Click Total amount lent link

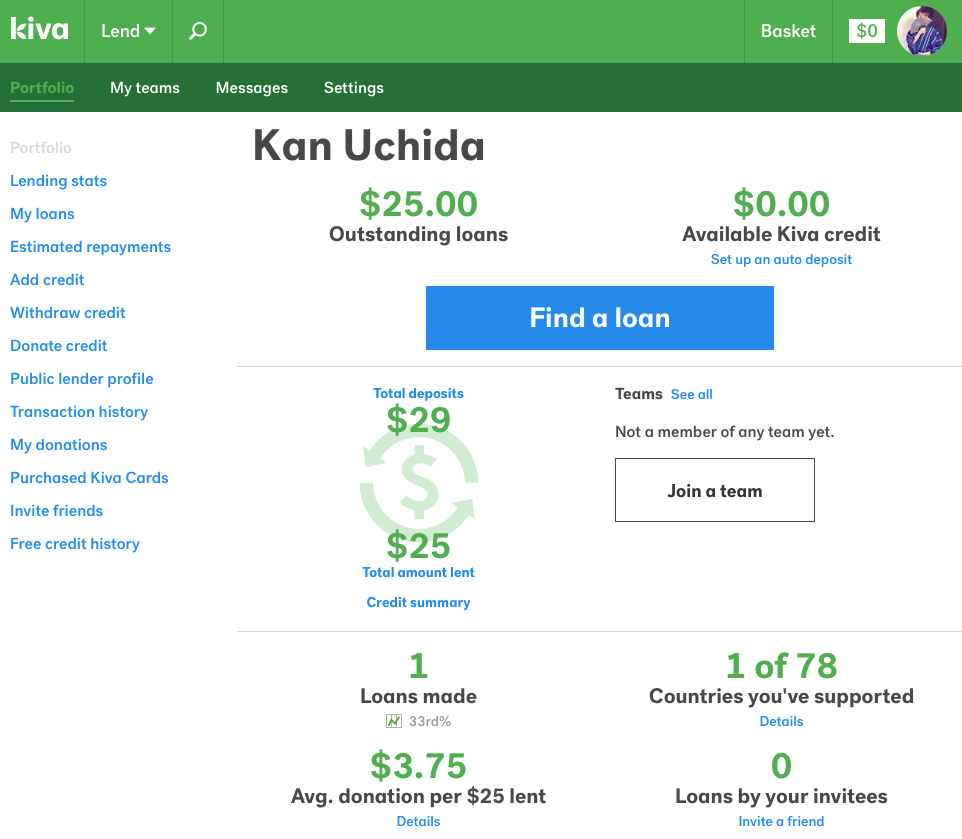(418, 572)
